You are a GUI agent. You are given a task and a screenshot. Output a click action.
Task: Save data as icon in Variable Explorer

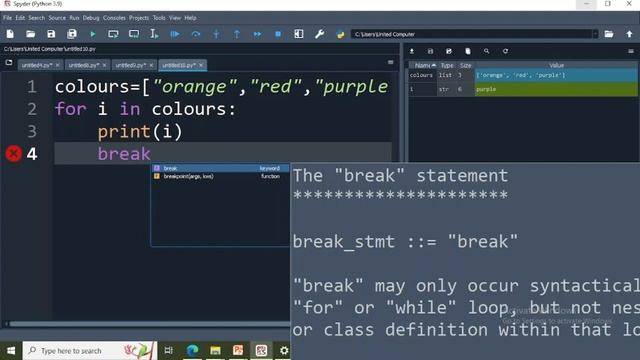coord(449,51)
